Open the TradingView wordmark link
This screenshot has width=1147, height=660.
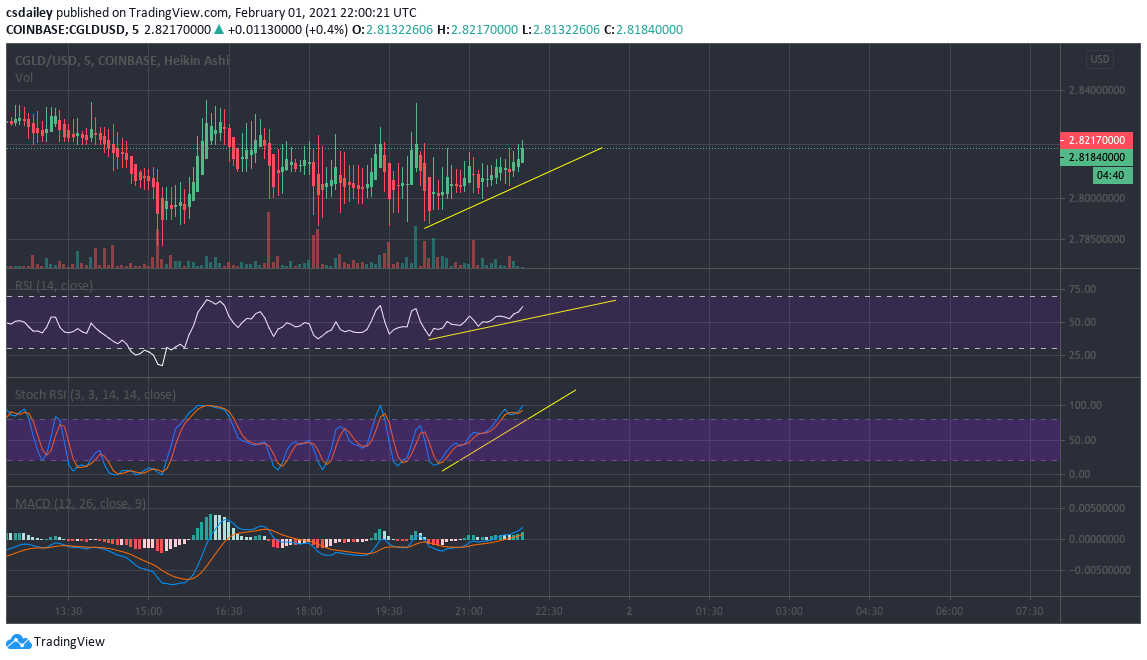click(x=69, y=642)
